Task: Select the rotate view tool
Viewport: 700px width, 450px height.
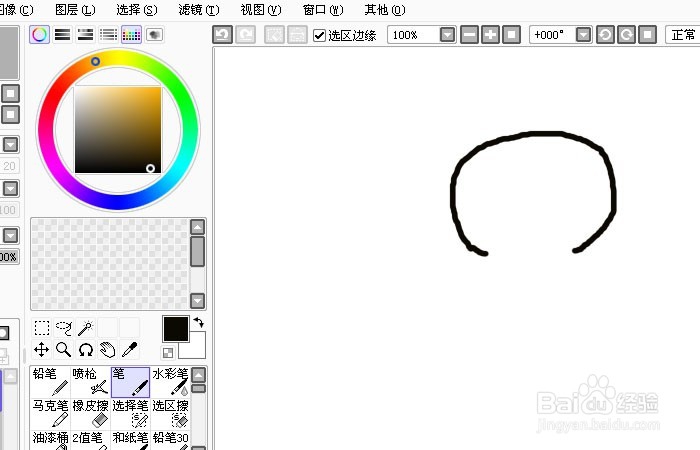Action: tap(85, 350)
